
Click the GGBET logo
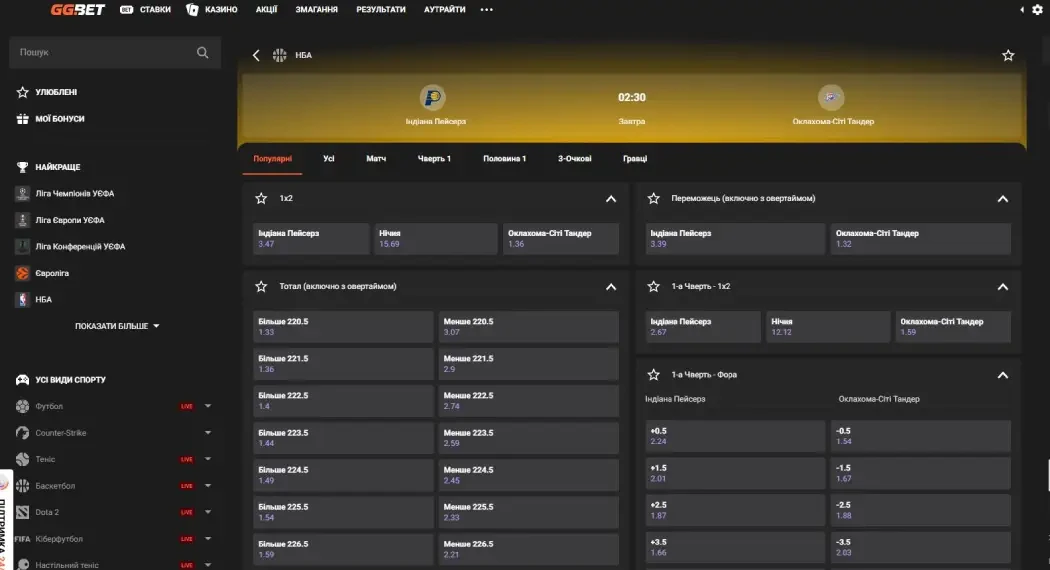79,9
